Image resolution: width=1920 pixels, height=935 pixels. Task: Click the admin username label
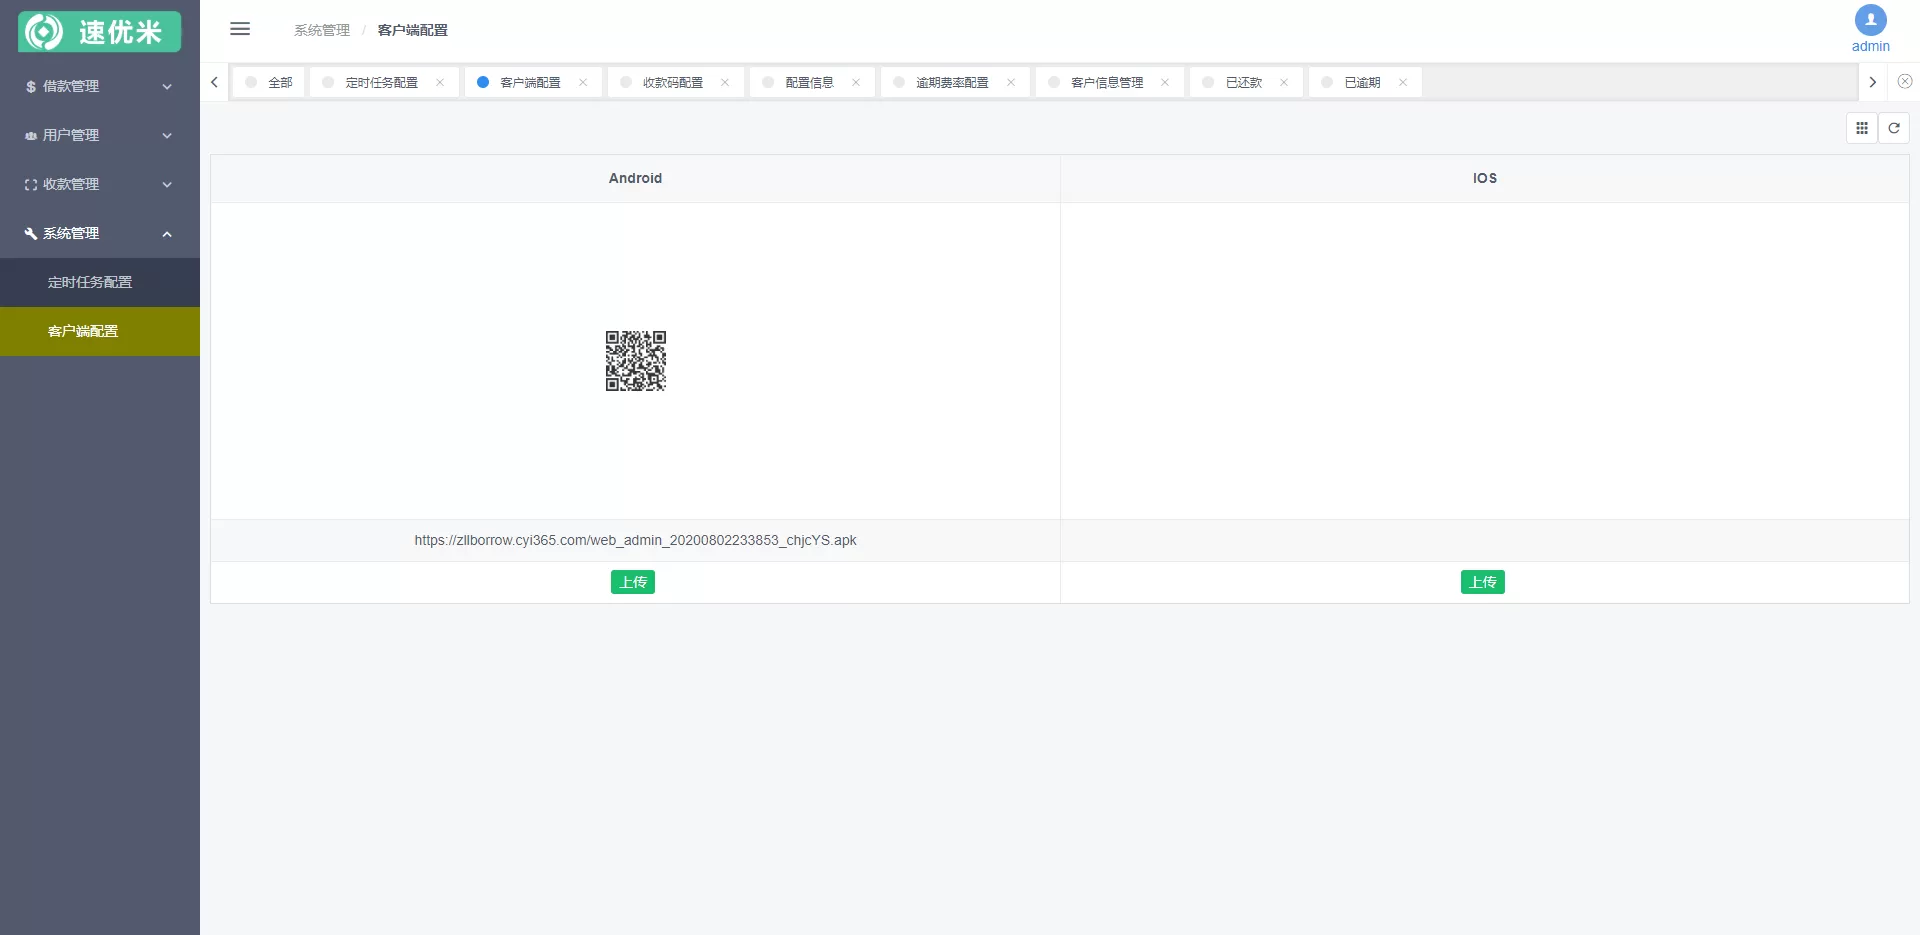pos(1870,46)
